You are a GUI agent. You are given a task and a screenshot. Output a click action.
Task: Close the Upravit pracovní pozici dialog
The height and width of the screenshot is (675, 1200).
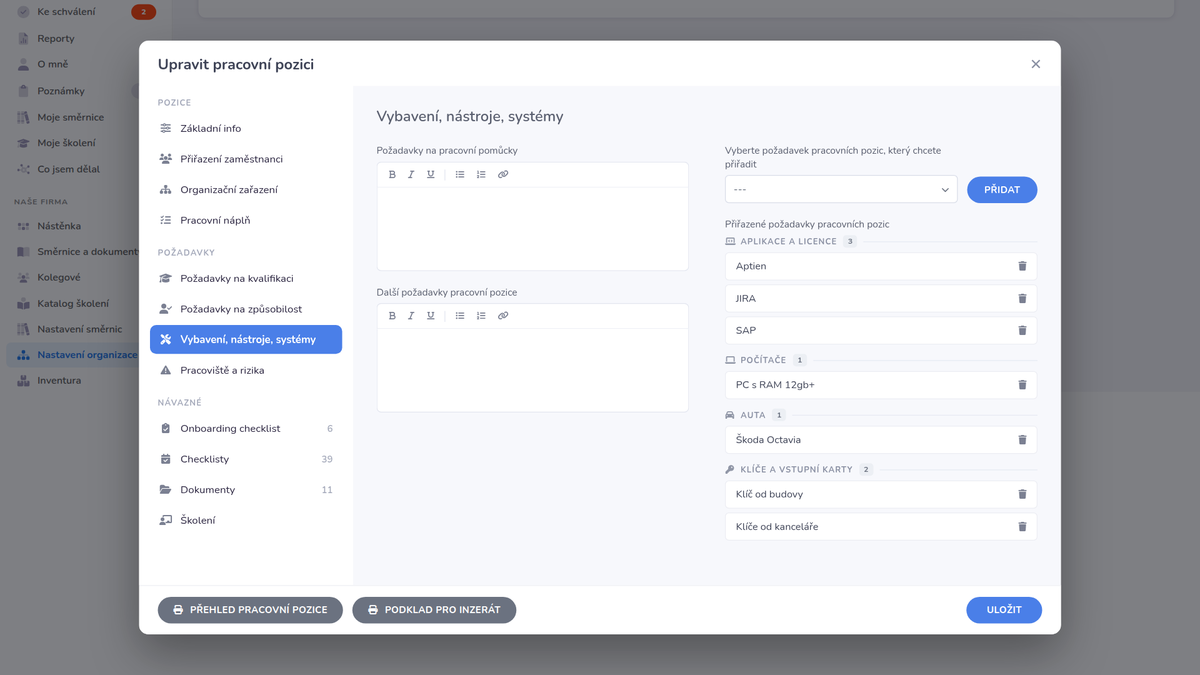[1036, 64]
